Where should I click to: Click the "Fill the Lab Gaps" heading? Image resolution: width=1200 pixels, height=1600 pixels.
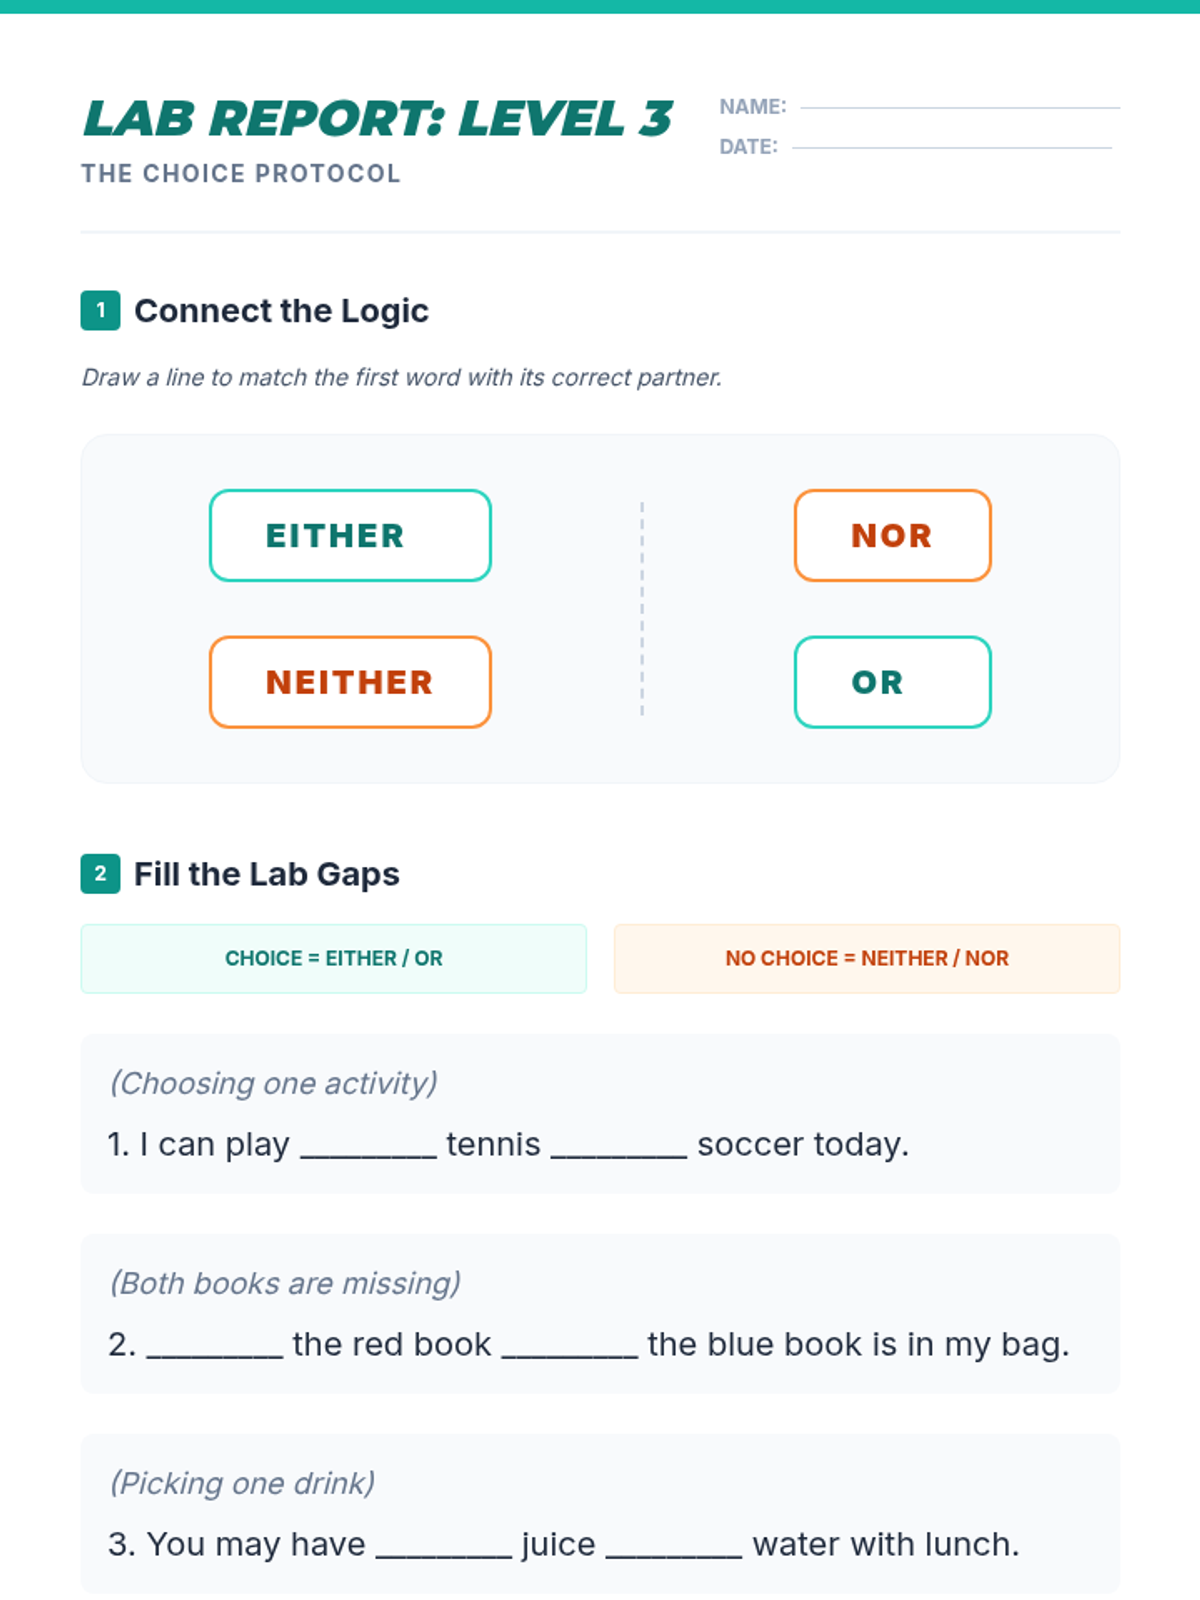coord(266,874)
